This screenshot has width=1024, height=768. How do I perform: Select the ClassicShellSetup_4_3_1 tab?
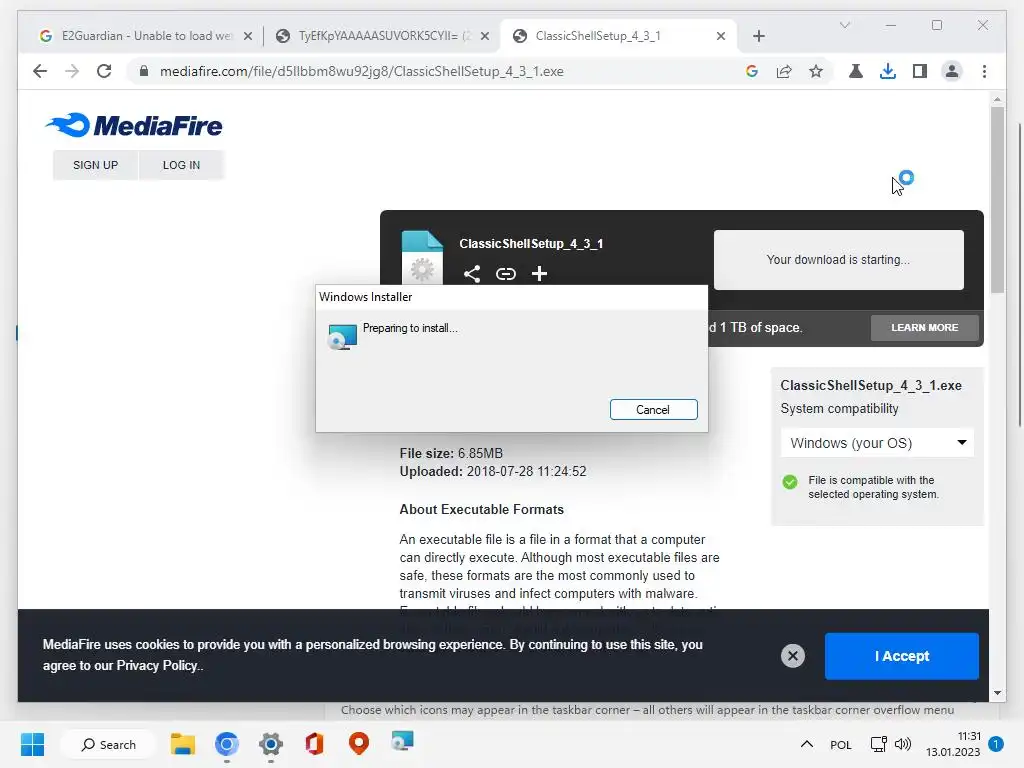pos(618,36)
